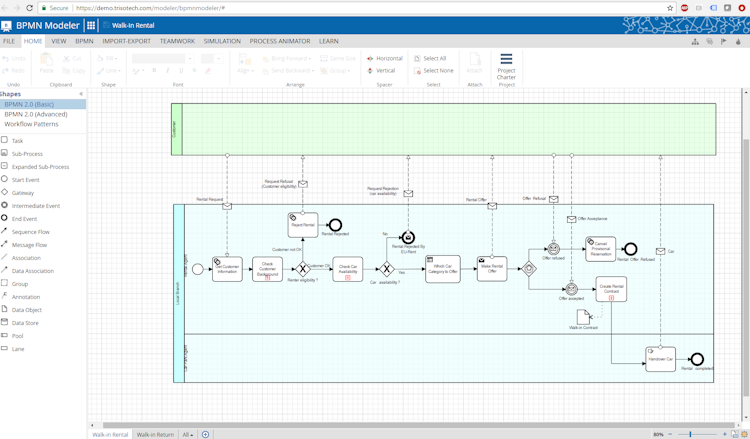This screenshot has height=439, width=750.
Task: Open the SIMULATION ribbon tab
Action: pyautogui.click(x=222, y=41)
